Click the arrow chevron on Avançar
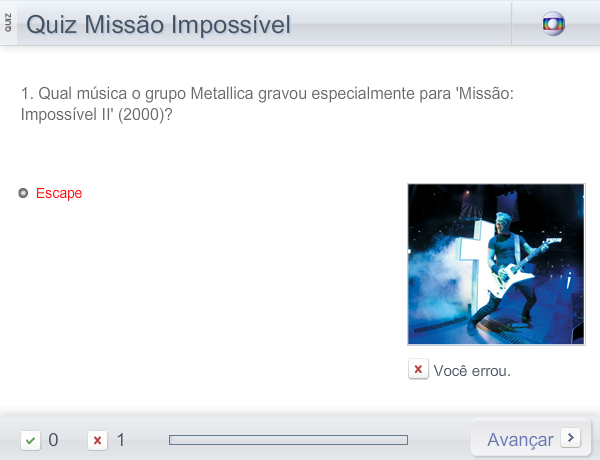The height and width of the screenshot is (460, 600). tap(571, 437)
